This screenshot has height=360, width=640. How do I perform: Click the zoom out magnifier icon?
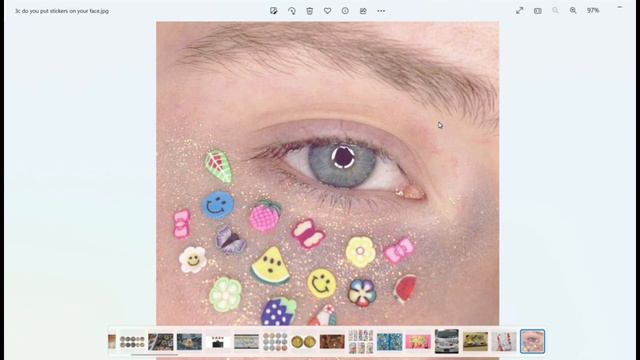pos(555,11)
